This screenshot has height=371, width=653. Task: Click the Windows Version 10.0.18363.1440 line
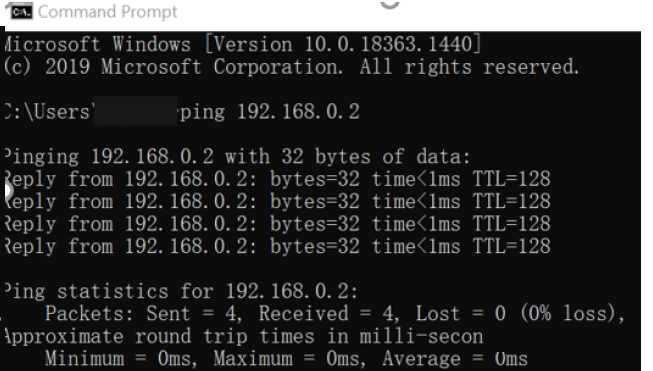click(243, 44)
